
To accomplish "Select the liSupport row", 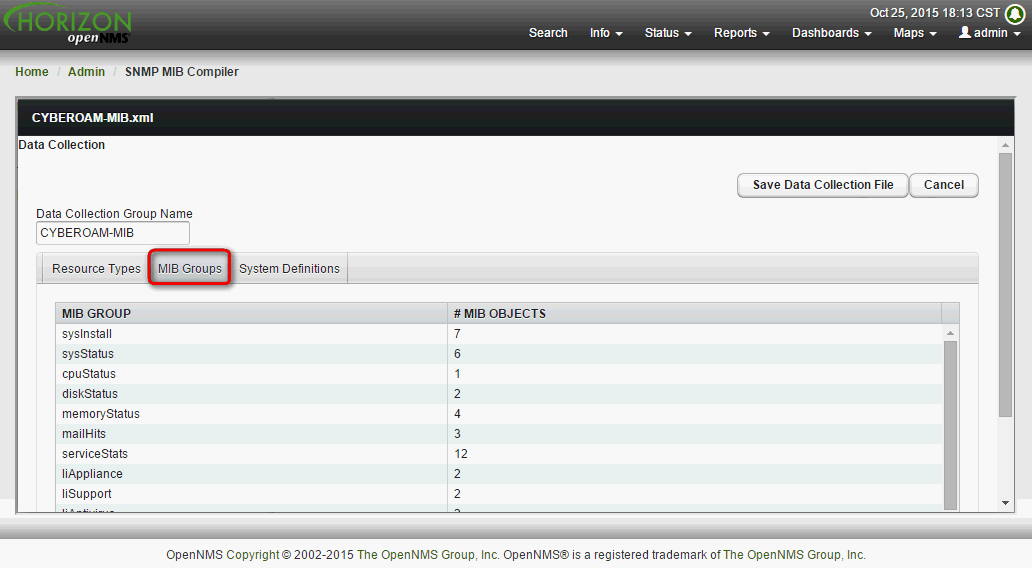I will (499, 494).
